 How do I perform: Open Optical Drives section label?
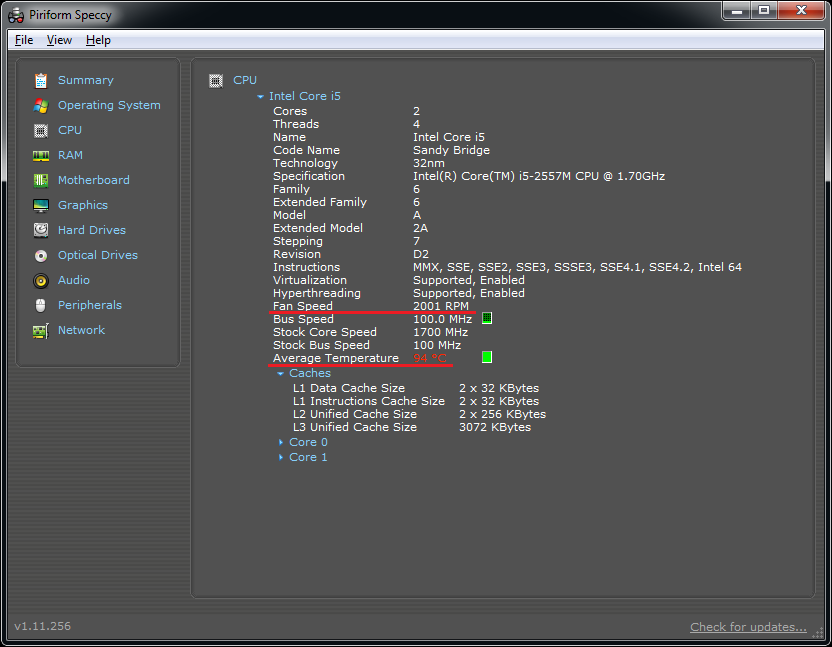[x=98, y=255]
